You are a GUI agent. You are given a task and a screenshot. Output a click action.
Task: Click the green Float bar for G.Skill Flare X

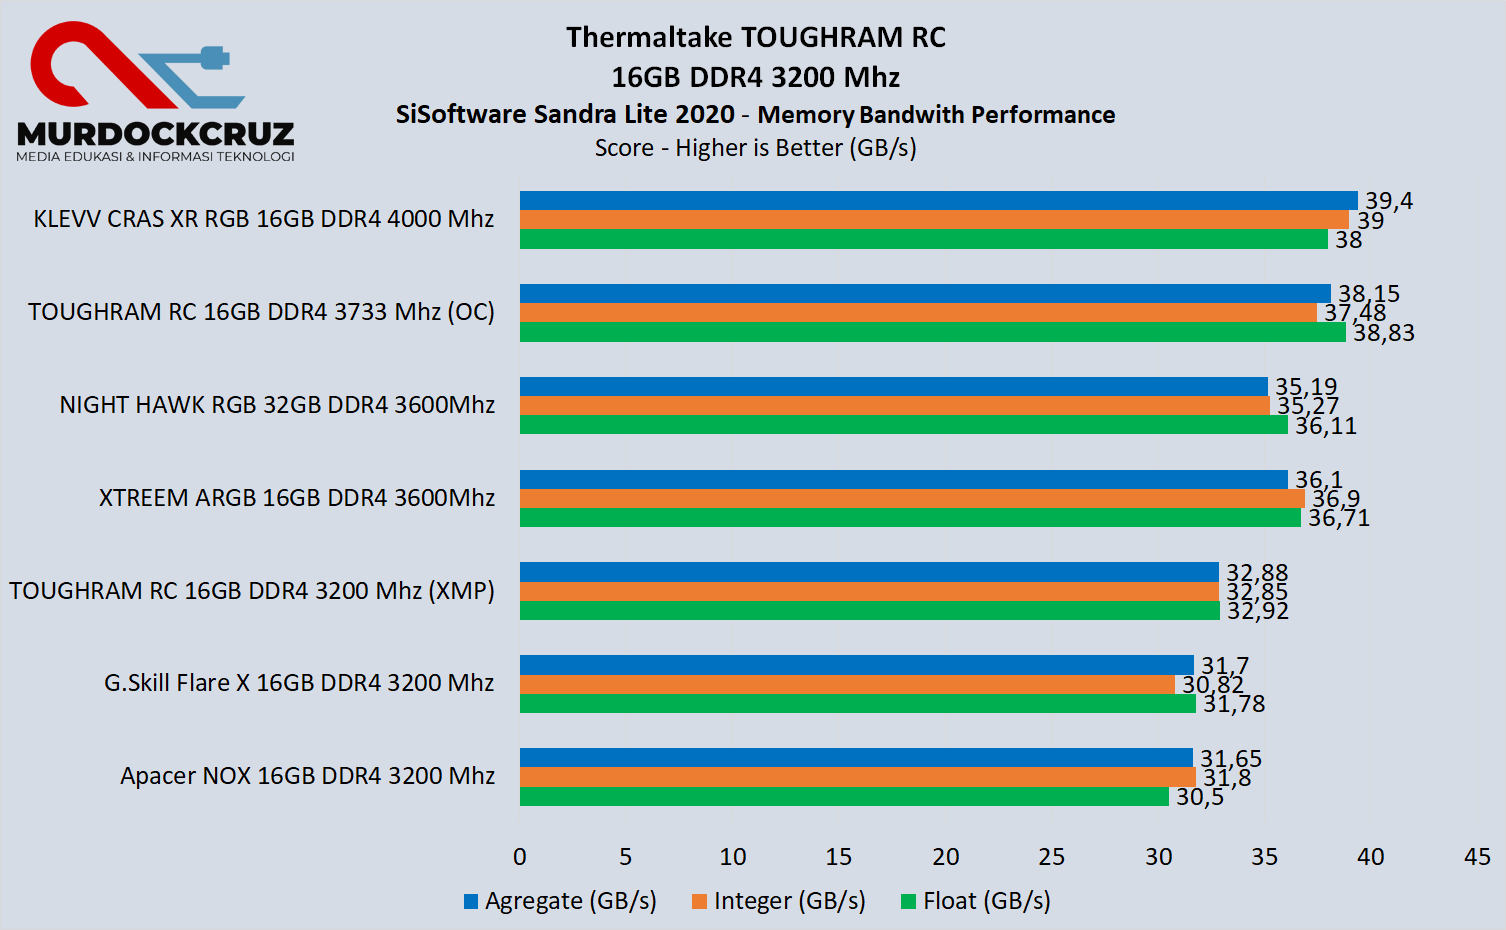coord(858,704)
